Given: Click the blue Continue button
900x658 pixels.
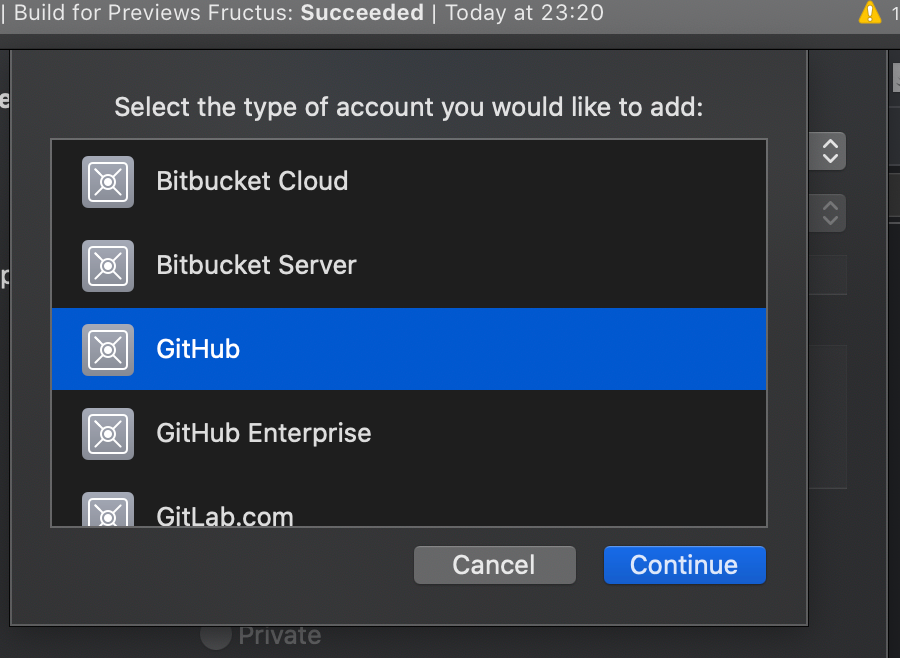Looking at the screenshot, I should pyautogui.click(x=685, y=565).
